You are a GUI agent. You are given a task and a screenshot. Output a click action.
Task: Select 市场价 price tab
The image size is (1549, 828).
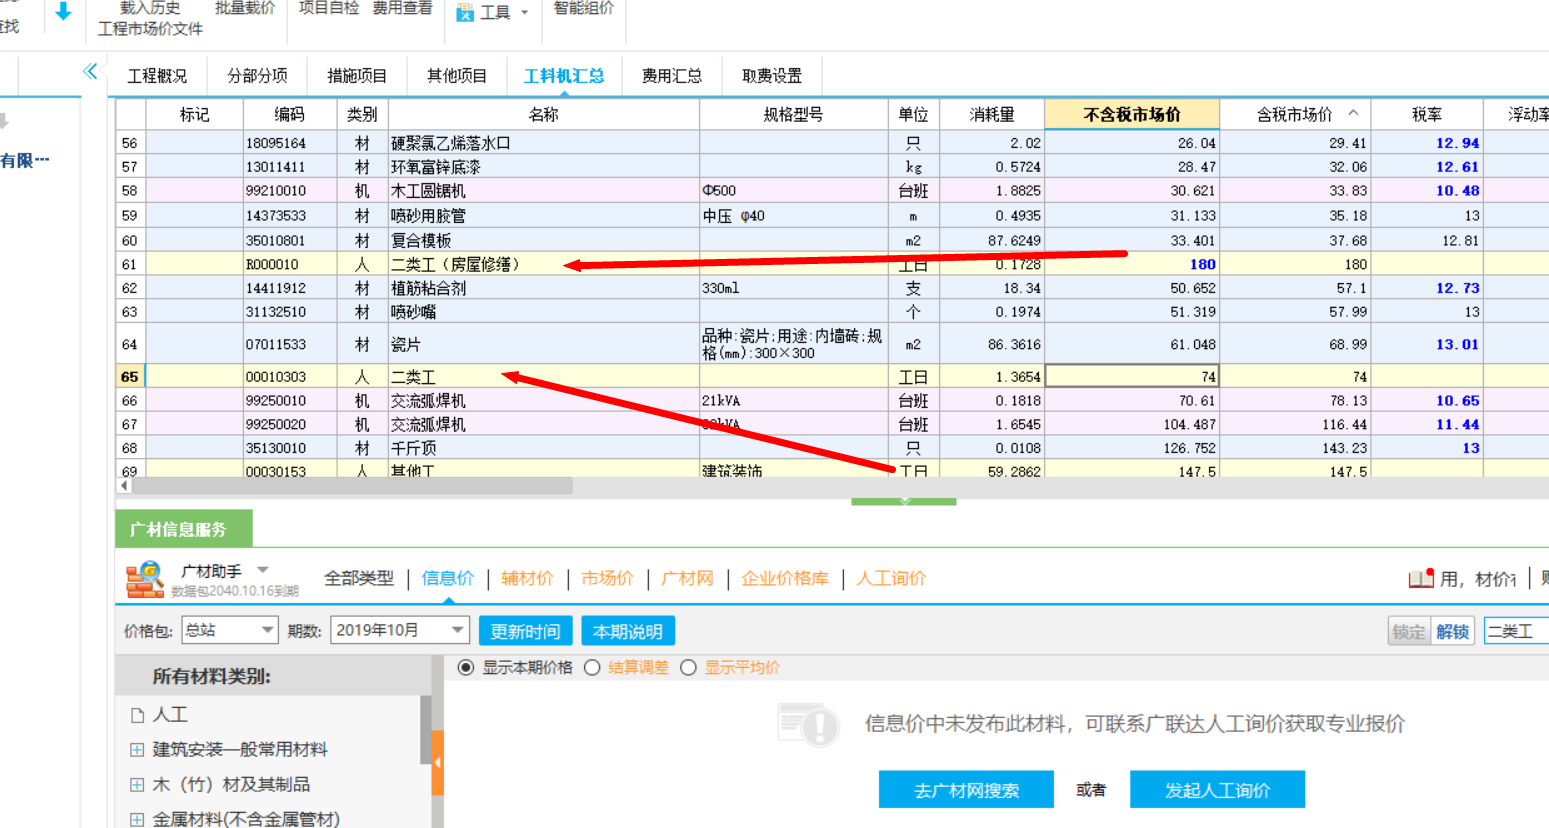pyautogui.click(x=607, y=578)
